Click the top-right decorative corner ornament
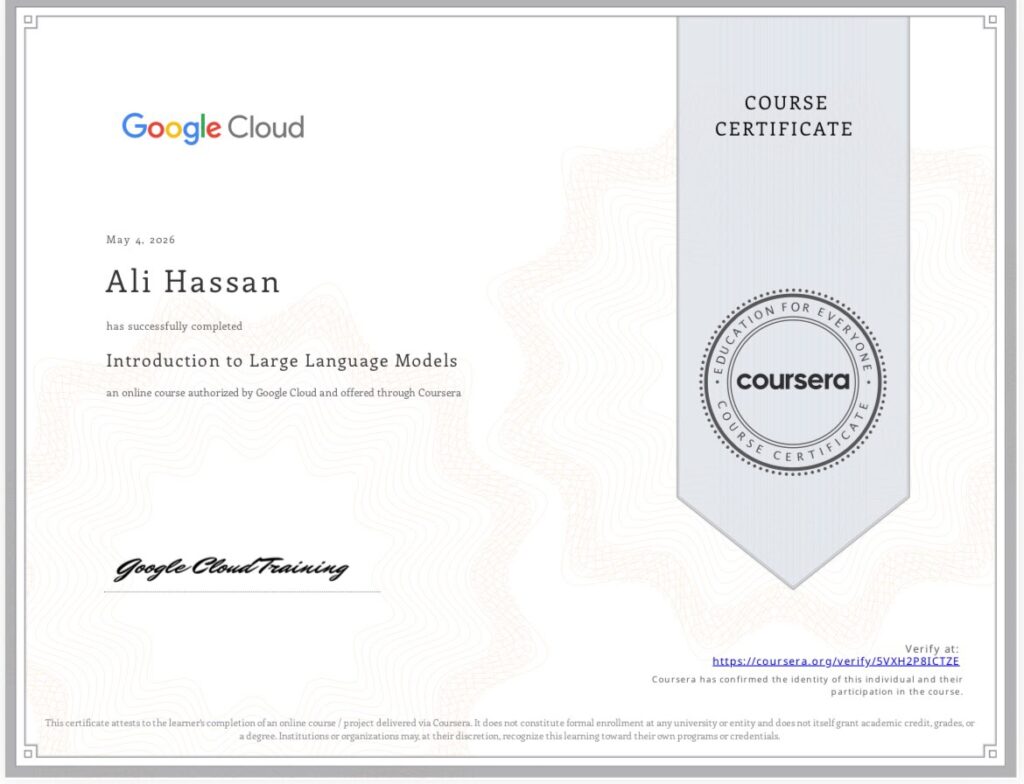Viewport: 1024px width, 784px height. point(991,21)
